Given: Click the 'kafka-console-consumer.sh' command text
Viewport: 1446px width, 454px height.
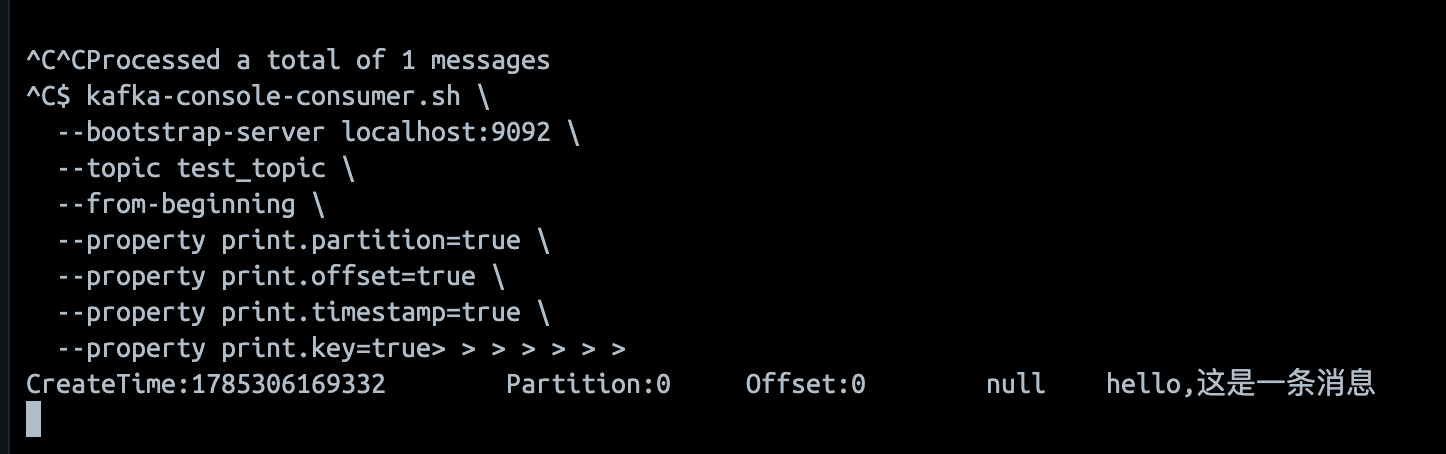Looking at the screenshot, I should point(274,96).
